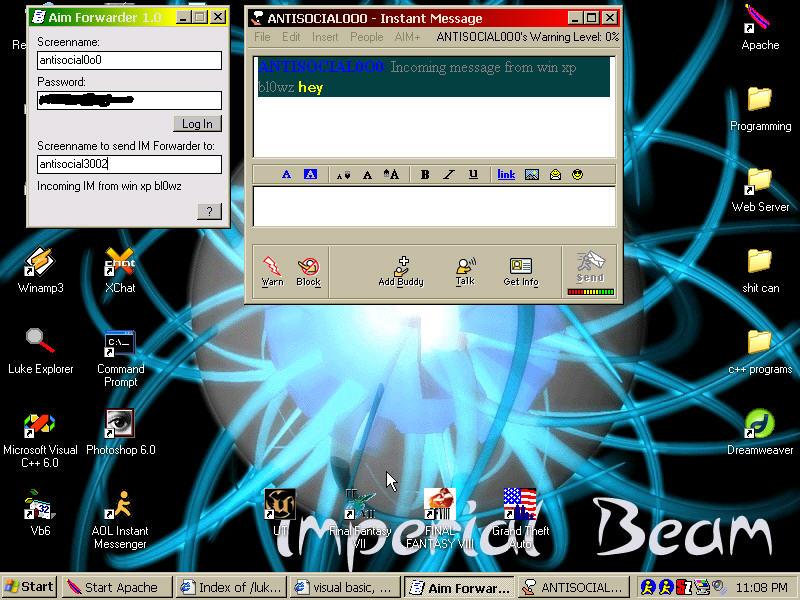Switch to ANTISOCIAL taskbar item
Viewport: 800px width, 600px height.
tap(574, 587)
